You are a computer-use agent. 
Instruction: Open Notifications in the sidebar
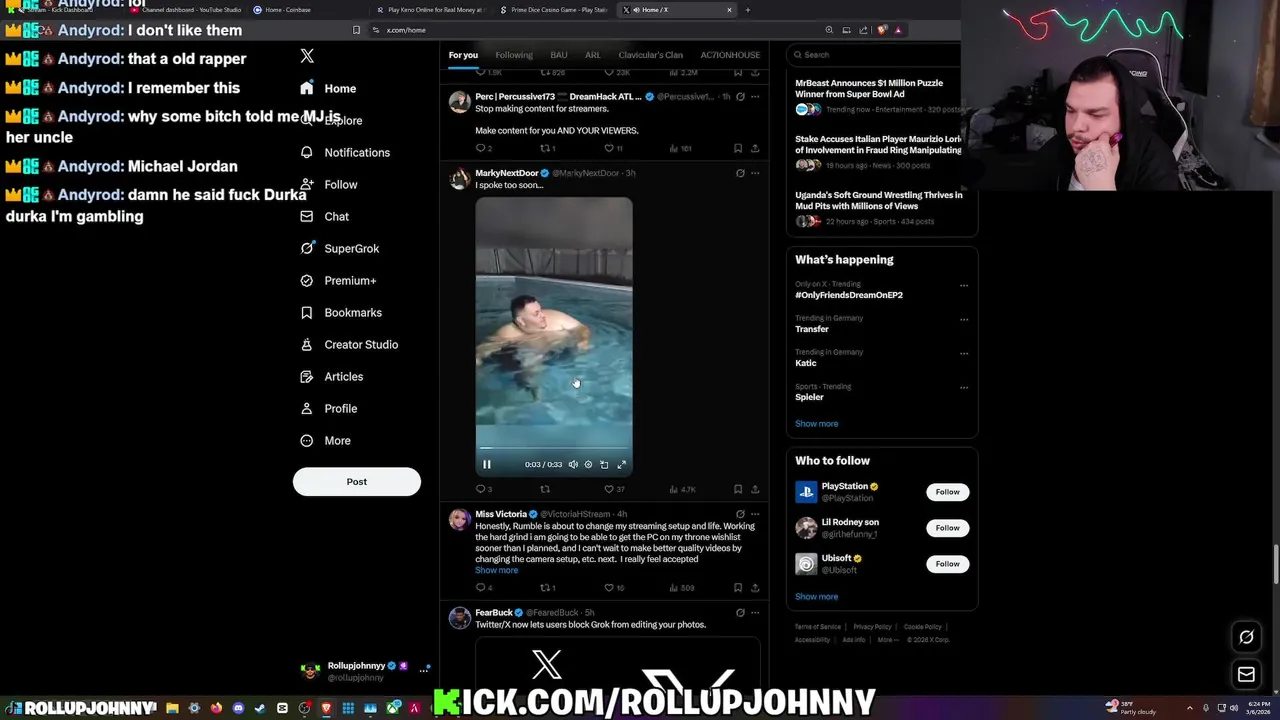(x=345, y=152)
